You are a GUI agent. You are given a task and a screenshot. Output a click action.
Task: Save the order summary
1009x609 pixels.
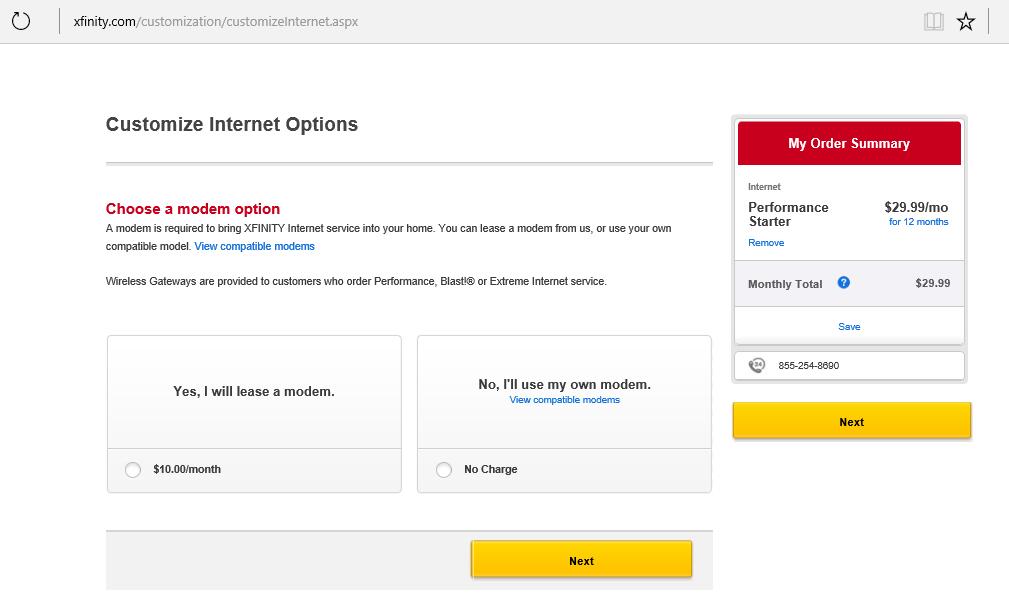pos(849,326)
